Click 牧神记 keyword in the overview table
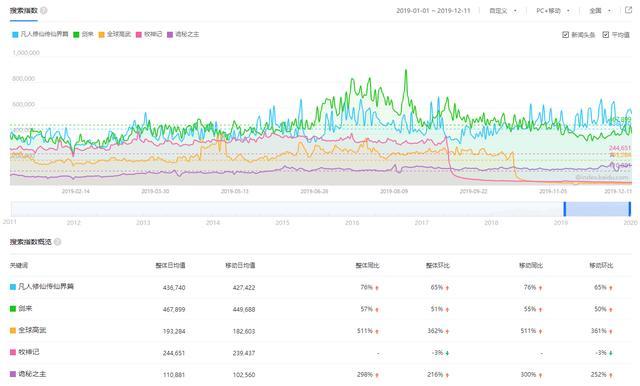 click(29, 352)
